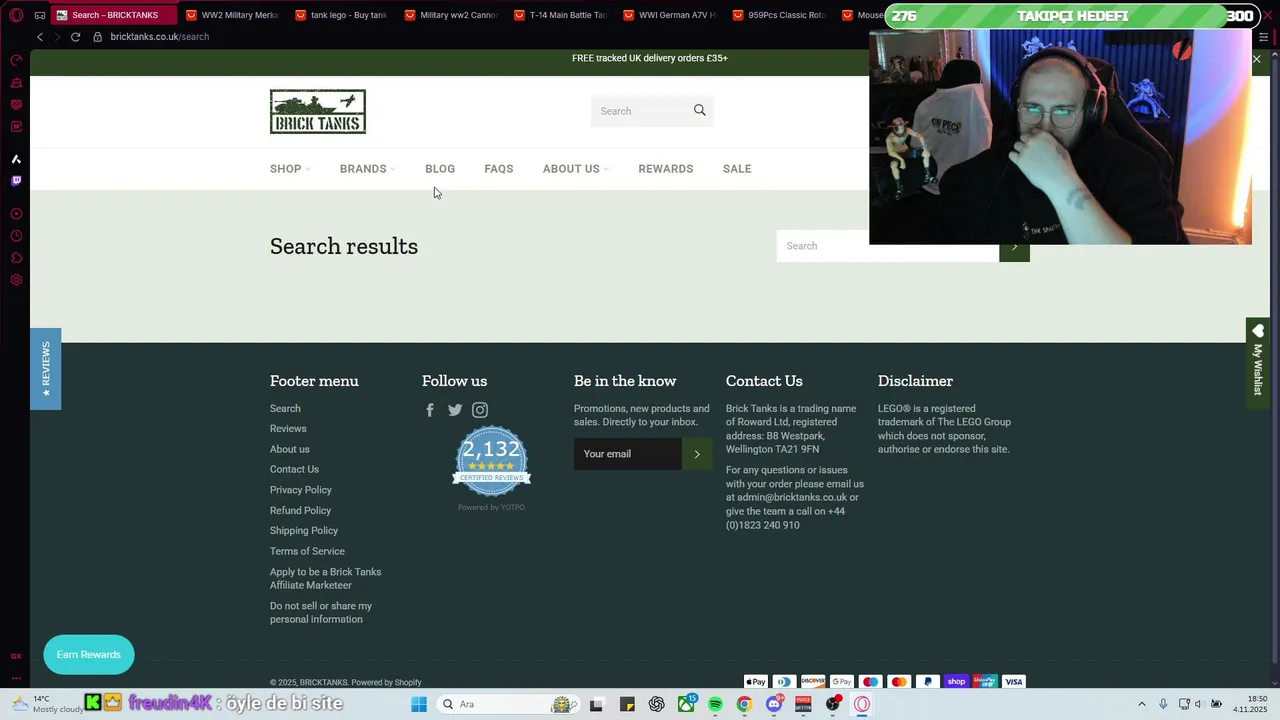Open the Player icon in Opera sidebar
This screenshot has width=1280, height=720.
pos(16,214)
